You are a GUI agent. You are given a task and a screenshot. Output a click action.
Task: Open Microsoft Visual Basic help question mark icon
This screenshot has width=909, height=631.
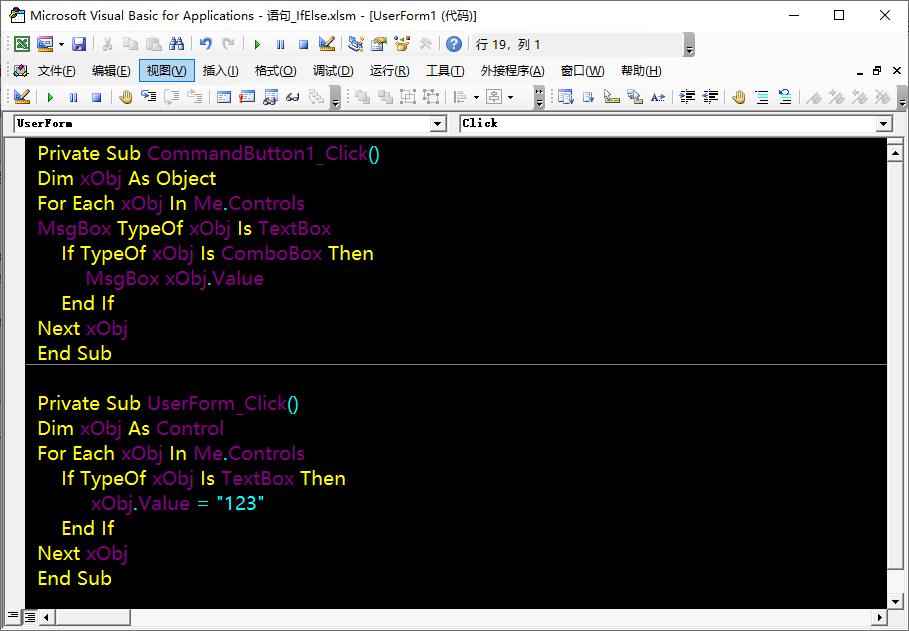[x=454, y=44]
